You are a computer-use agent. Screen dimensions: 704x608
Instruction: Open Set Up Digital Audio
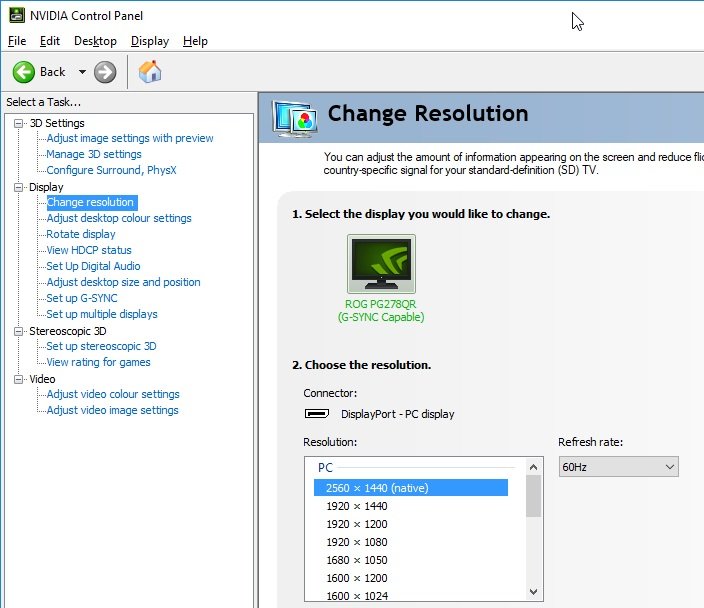[93, 266]
